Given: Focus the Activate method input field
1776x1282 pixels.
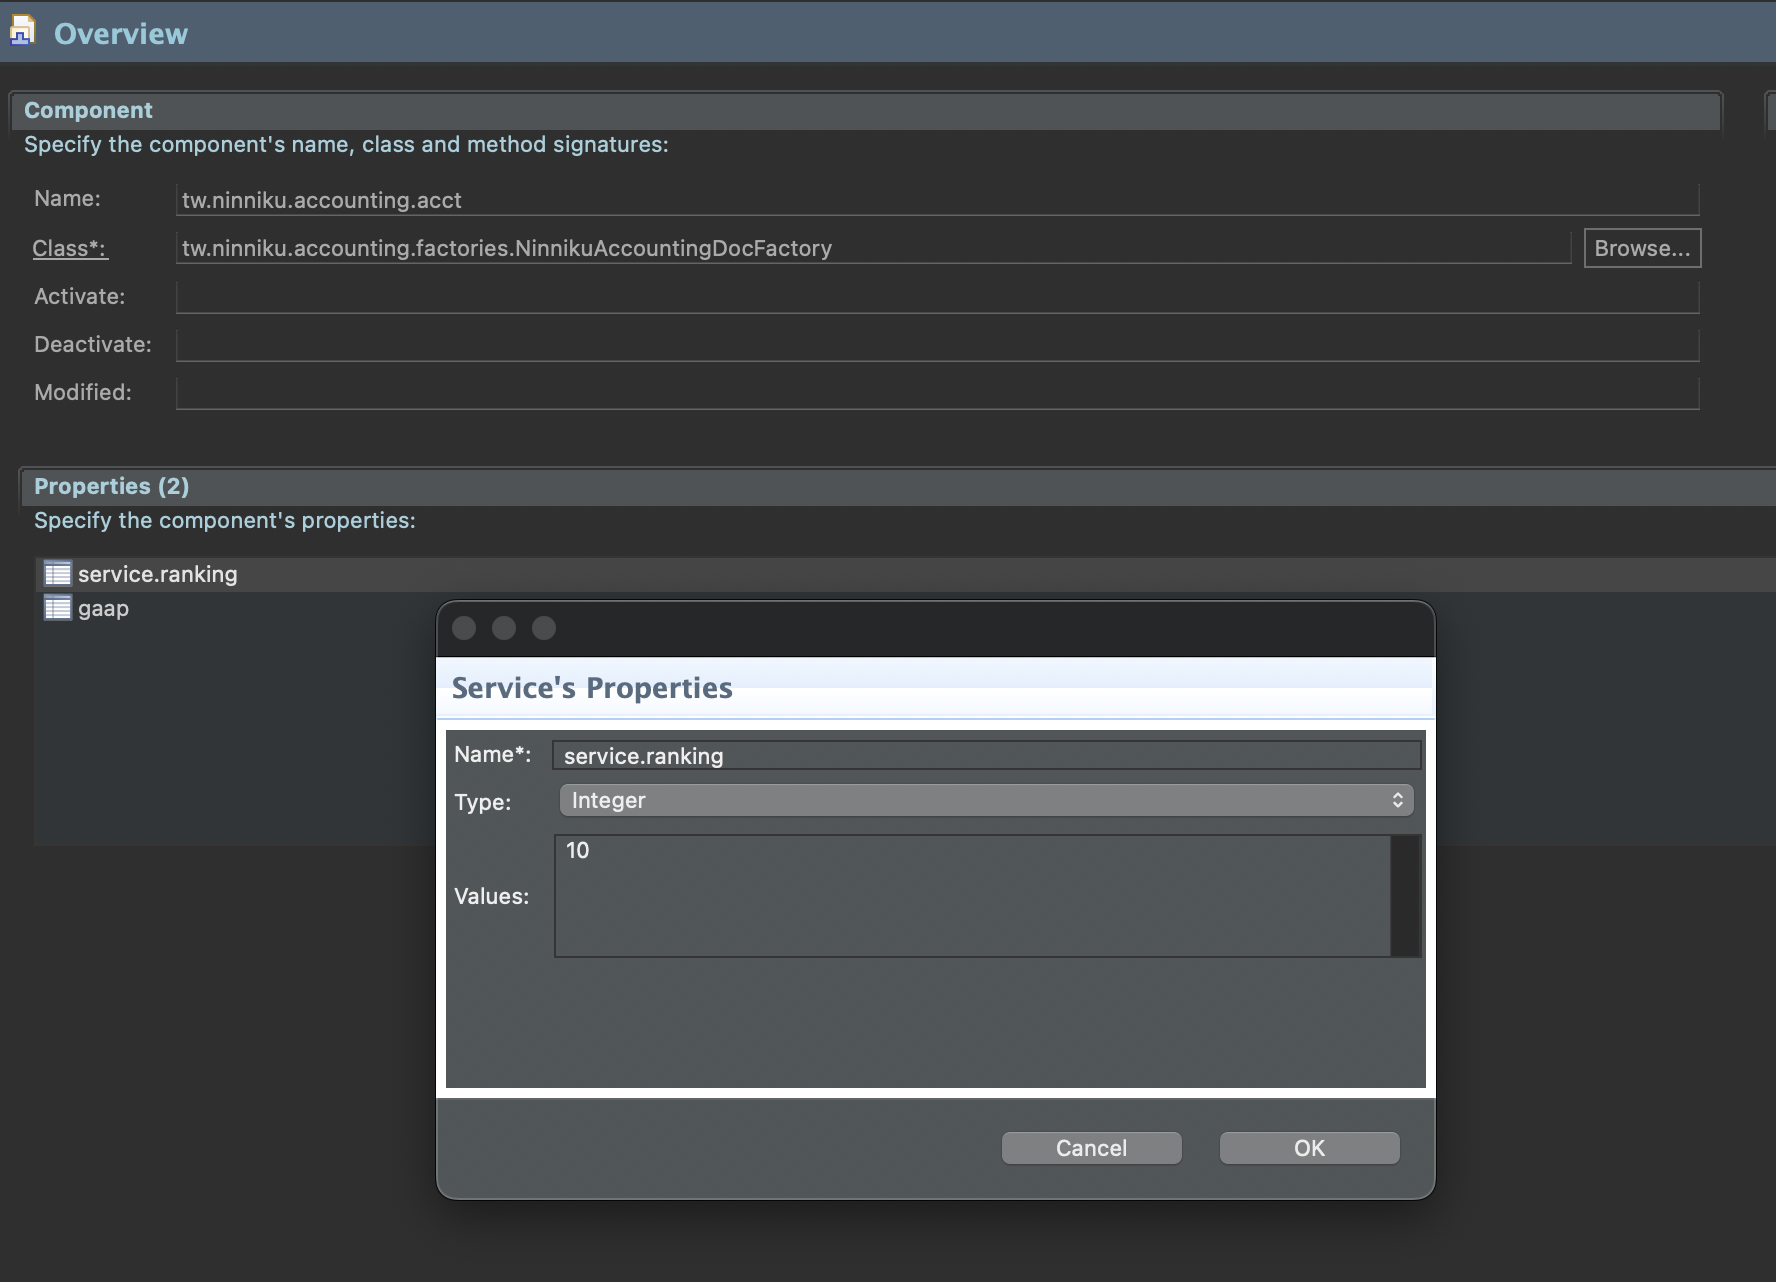Looking at the screenshot, I should point(936,297).
